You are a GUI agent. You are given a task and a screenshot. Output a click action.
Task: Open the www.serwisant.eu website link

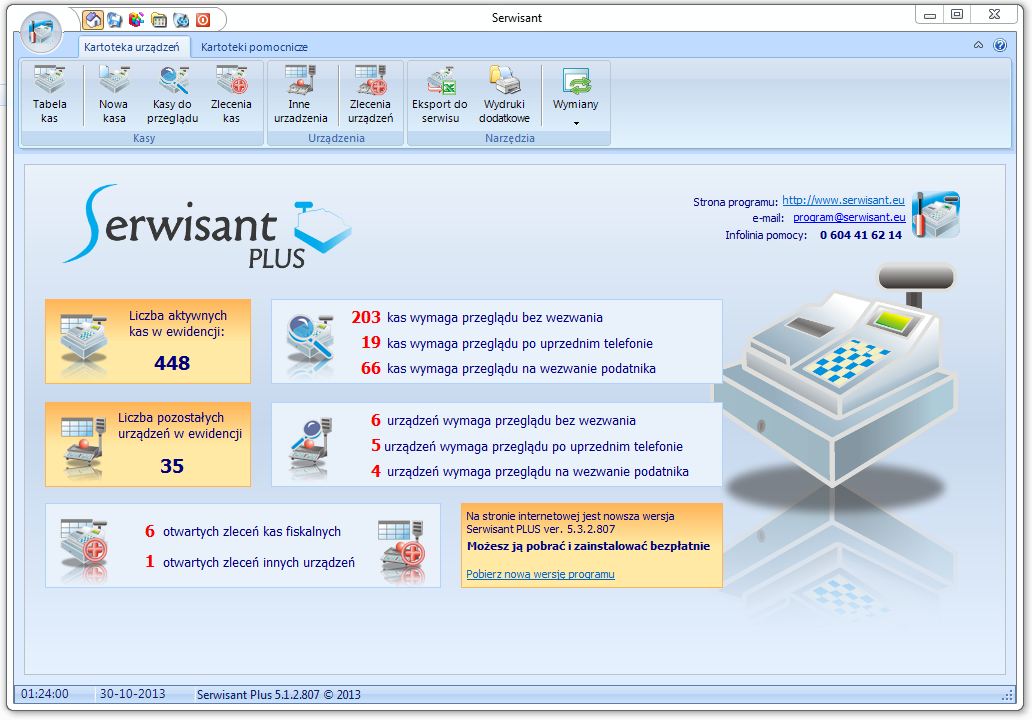click(x=843, y=200)
